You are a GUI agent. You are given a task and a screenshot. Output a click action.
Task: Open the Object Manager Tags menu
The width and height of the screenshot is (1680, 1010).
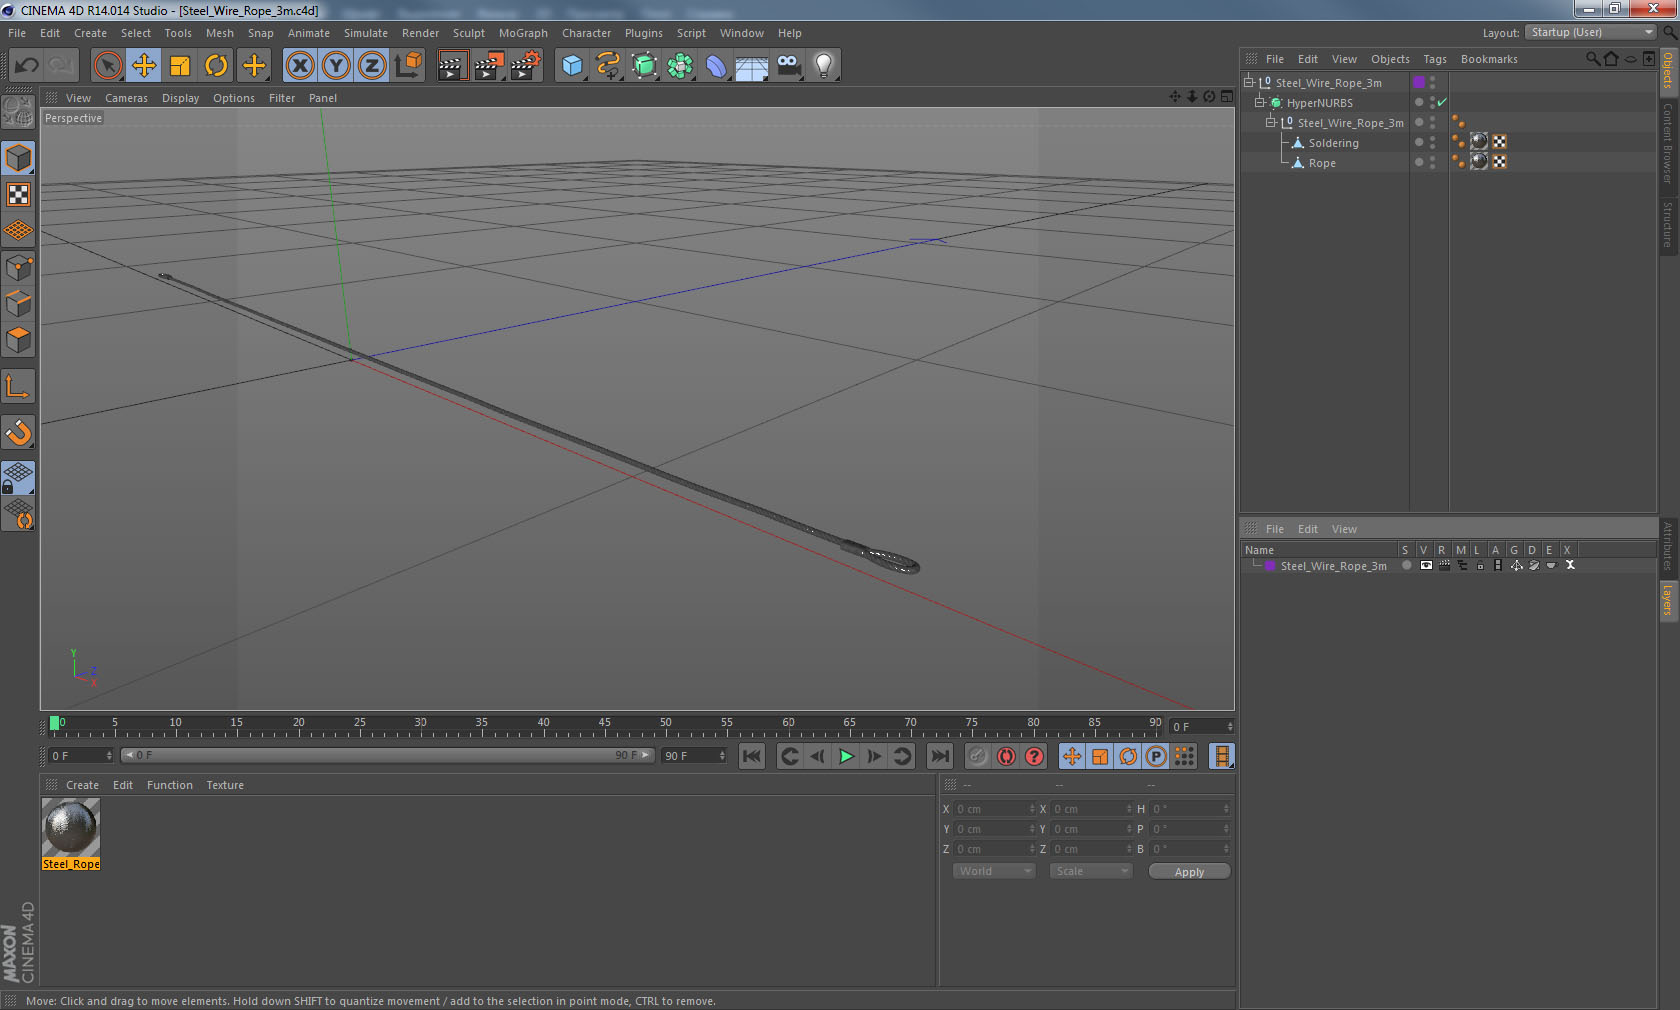click(1435, 59)
